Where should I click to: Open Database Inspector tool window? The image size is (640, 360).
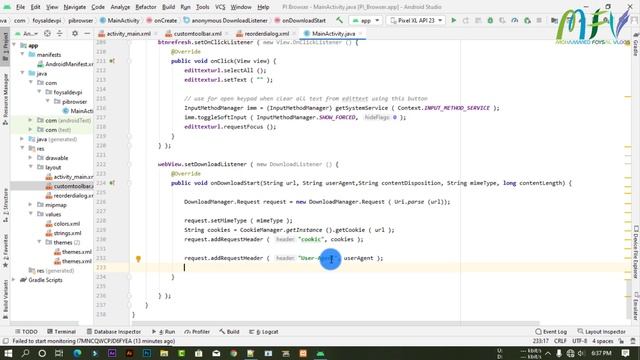coord(113,332)
